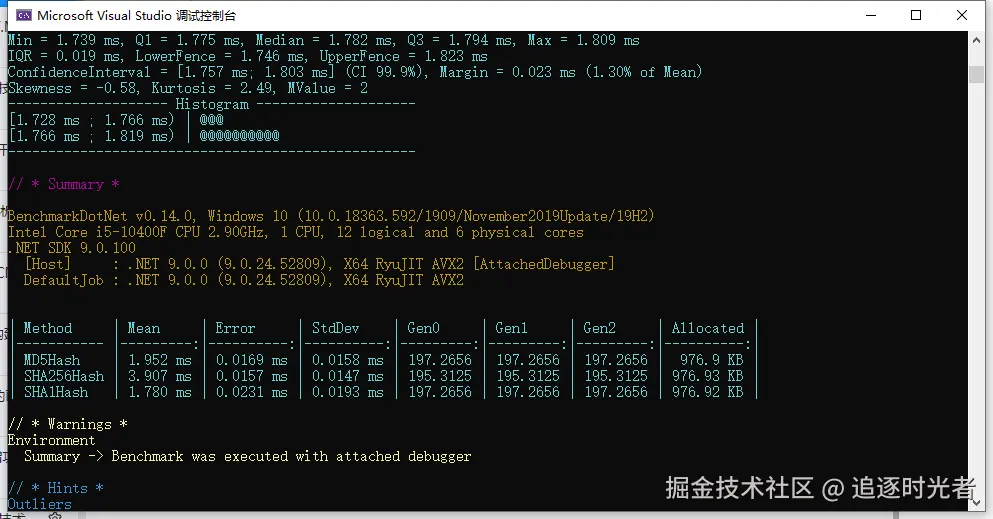Click the Histogram separator heading
Screen dimensions: 993x519
click(211, 104)
